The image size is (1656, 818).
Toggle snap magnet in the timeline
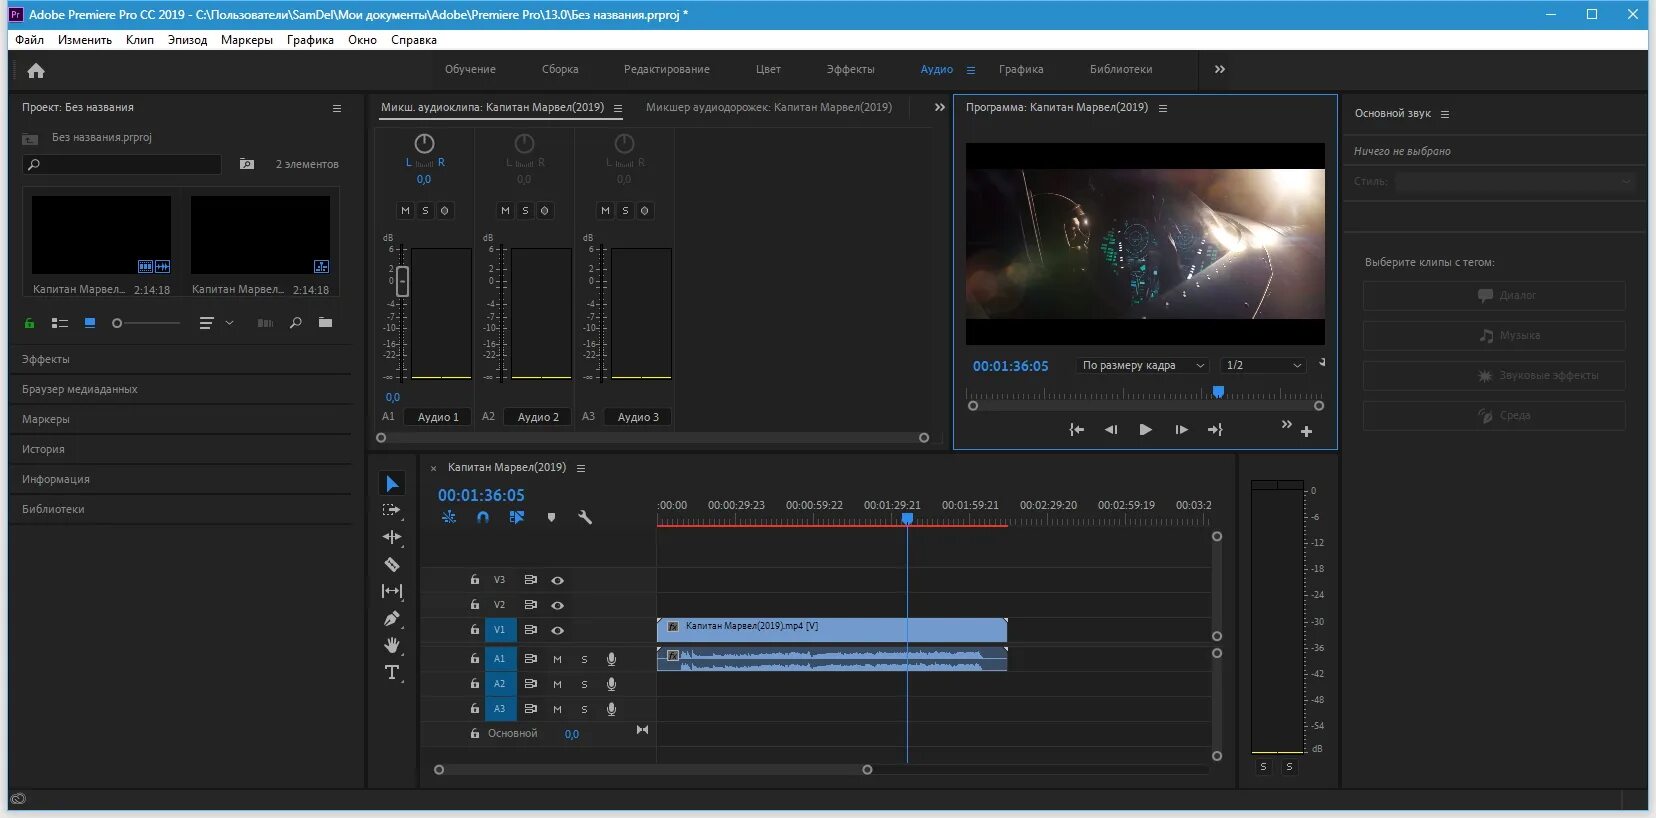(x=483, y=517)
